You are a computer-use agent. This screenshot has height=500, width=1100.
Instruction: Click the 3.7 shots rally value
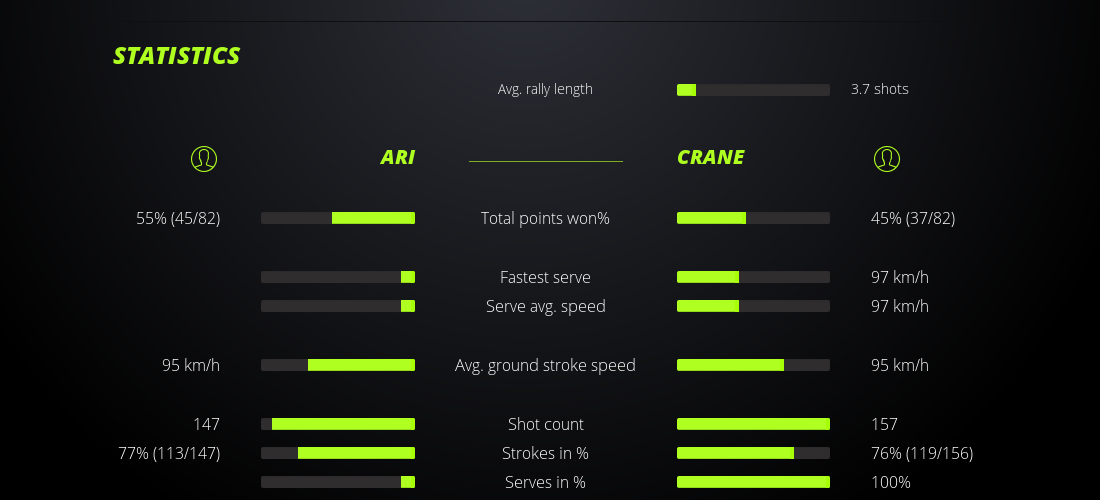[x=880, y=89]
